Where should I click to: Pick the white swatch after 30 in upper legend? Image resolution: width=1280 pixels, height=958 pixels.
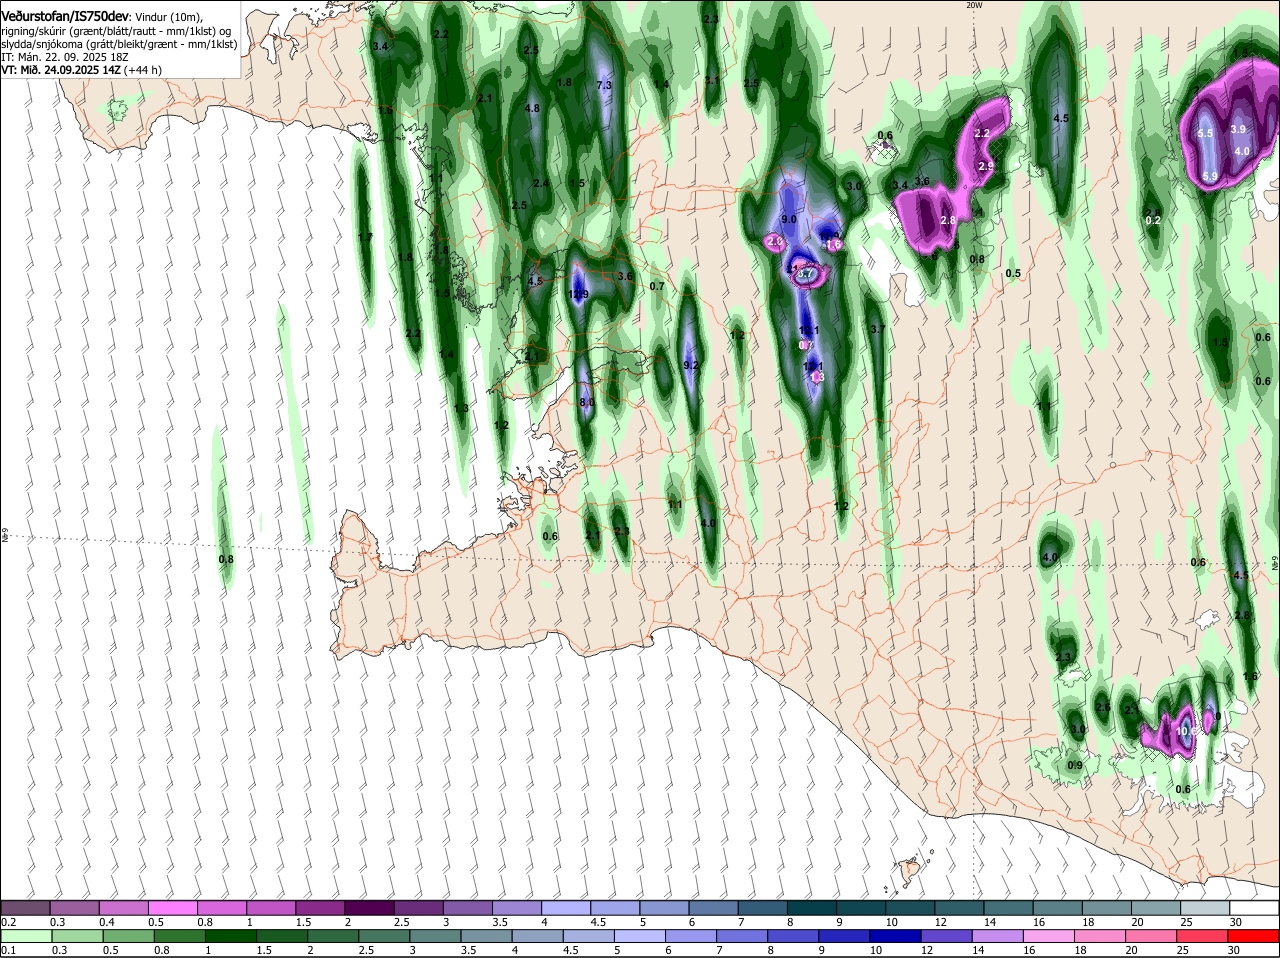click(1254, 907)
